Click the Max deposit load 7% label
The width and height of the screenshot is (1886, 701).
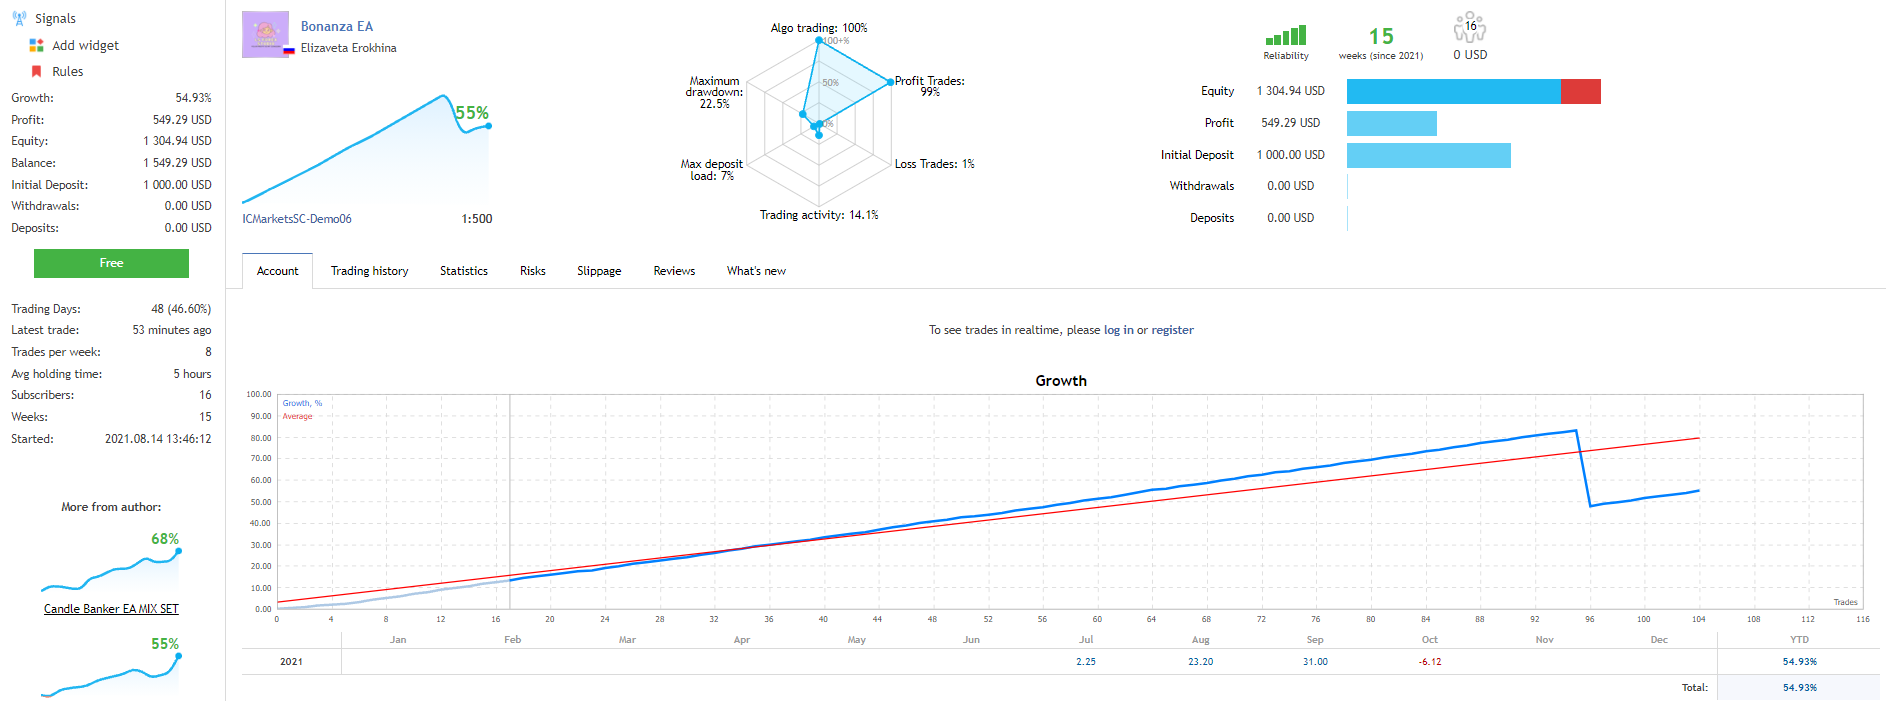coord(712,170)
